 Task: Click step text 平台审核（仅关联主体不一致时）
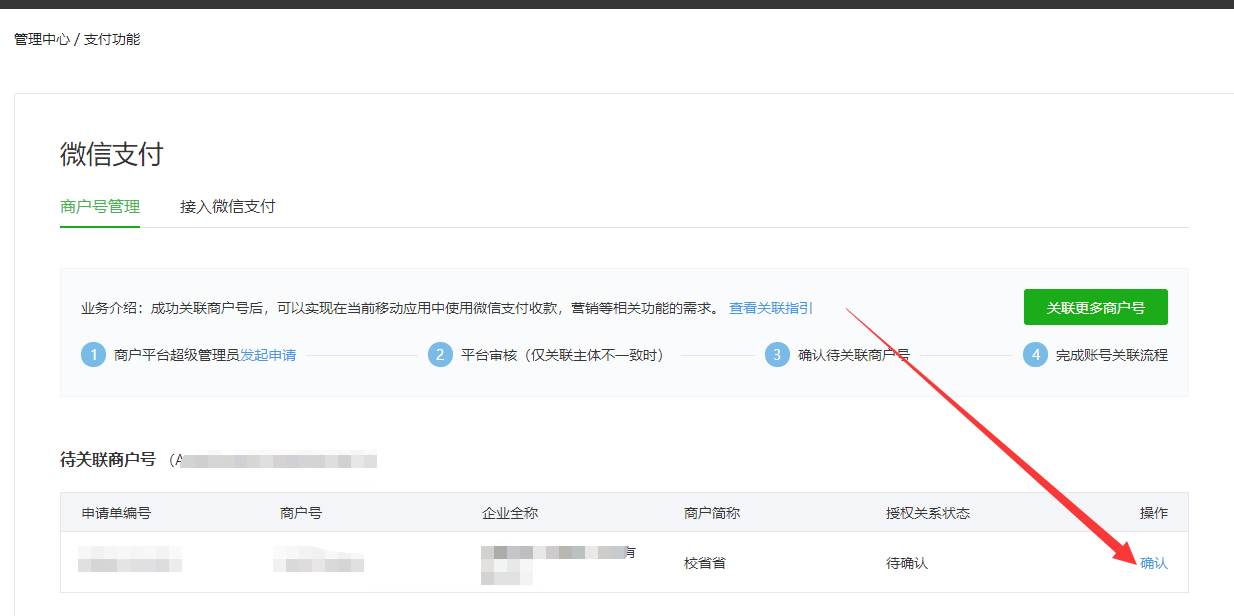[x=563, y=355]
